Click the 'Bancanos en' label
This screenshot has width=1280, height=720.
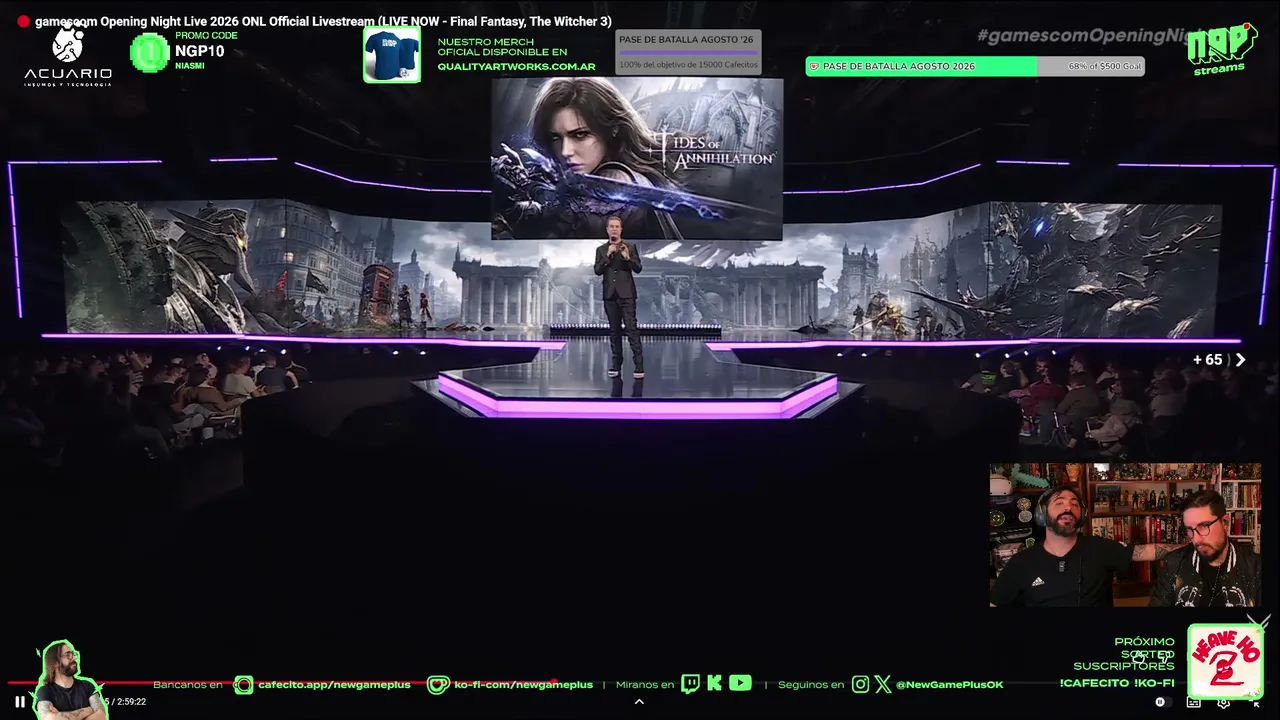188,685
